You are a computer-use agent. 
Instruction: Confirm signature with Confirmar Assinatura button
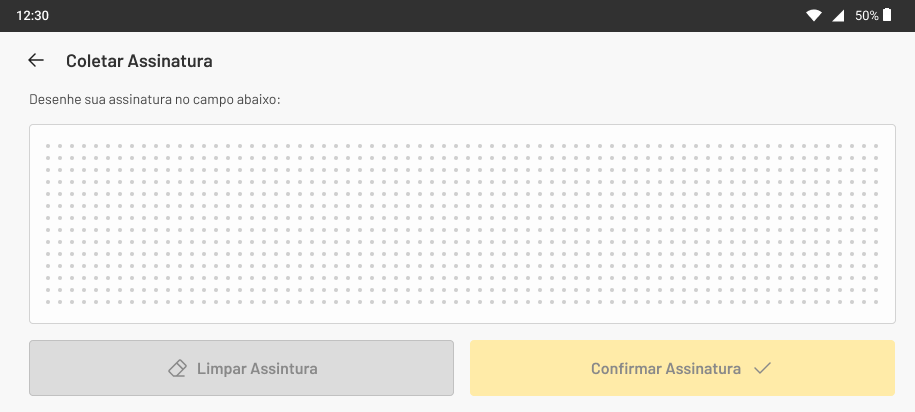[682, 368]
